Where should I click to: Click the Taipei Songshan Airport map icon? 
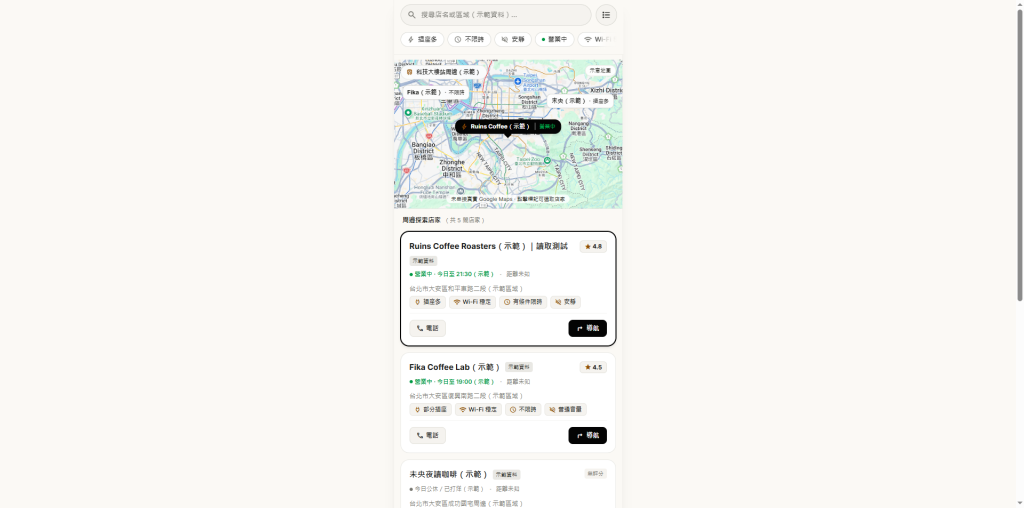click(517, 81)
